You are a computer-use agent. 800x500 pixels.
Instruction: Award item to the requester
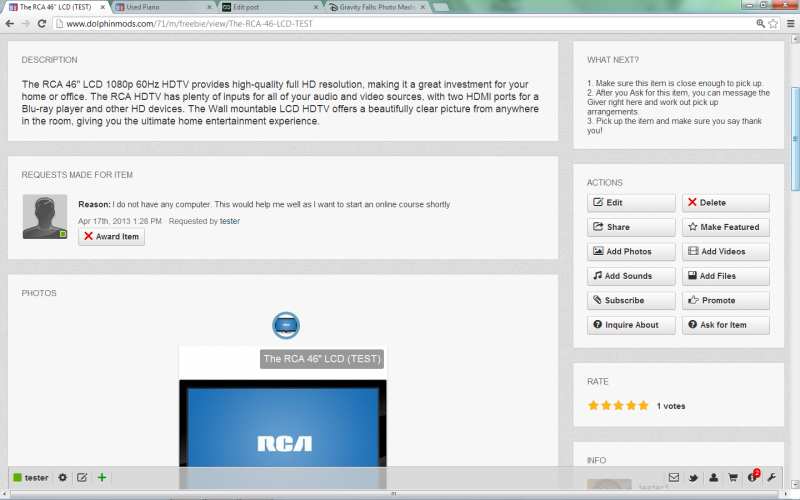point(111,237)
